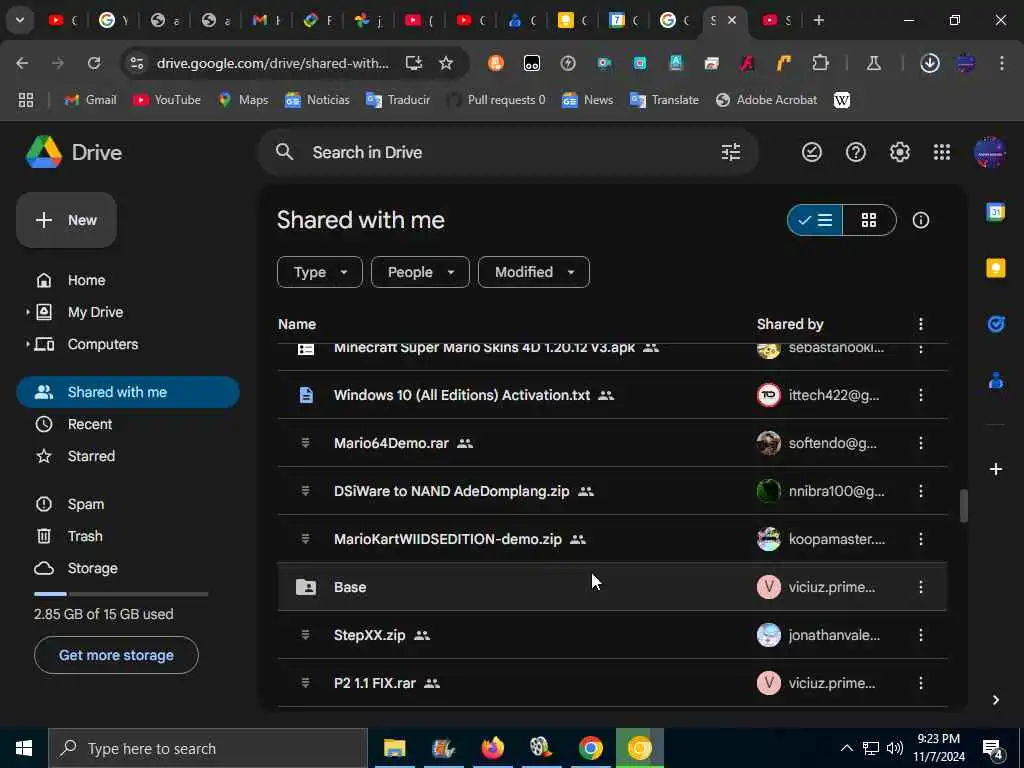The image size is (1024, 768).
Task: Select Shared with me in sidebar
Action: coord(128,392)
